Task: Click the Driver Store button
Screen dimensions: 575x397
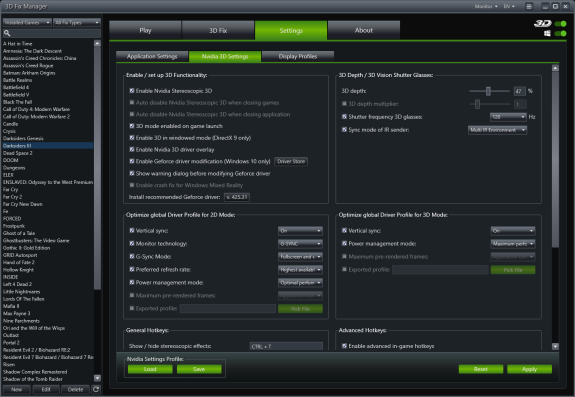Action: tap(291, 161)
